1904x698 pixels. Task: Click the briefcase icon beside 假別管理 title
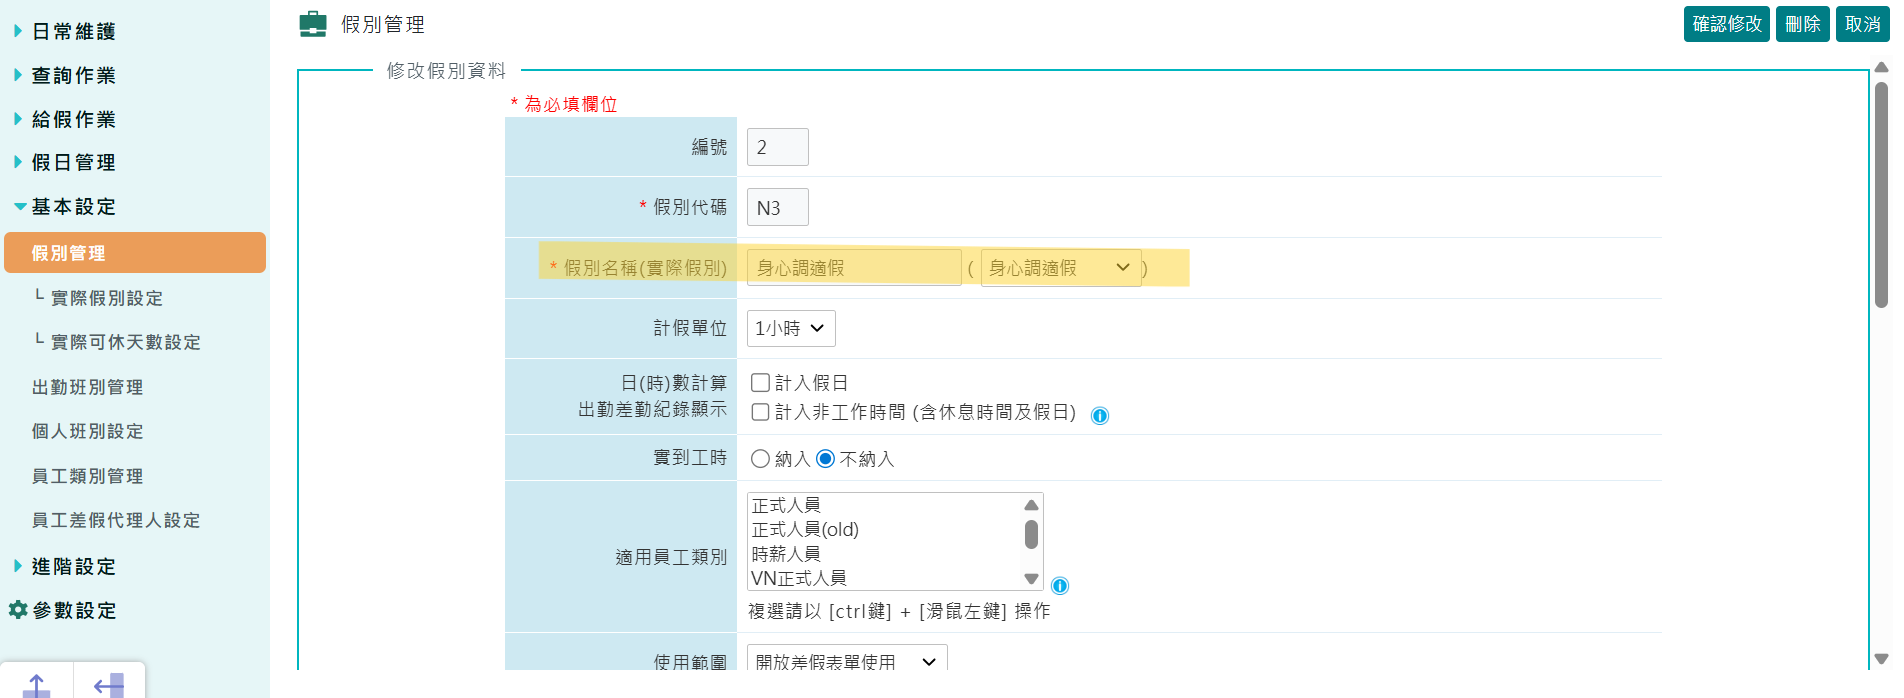(313, 24)
